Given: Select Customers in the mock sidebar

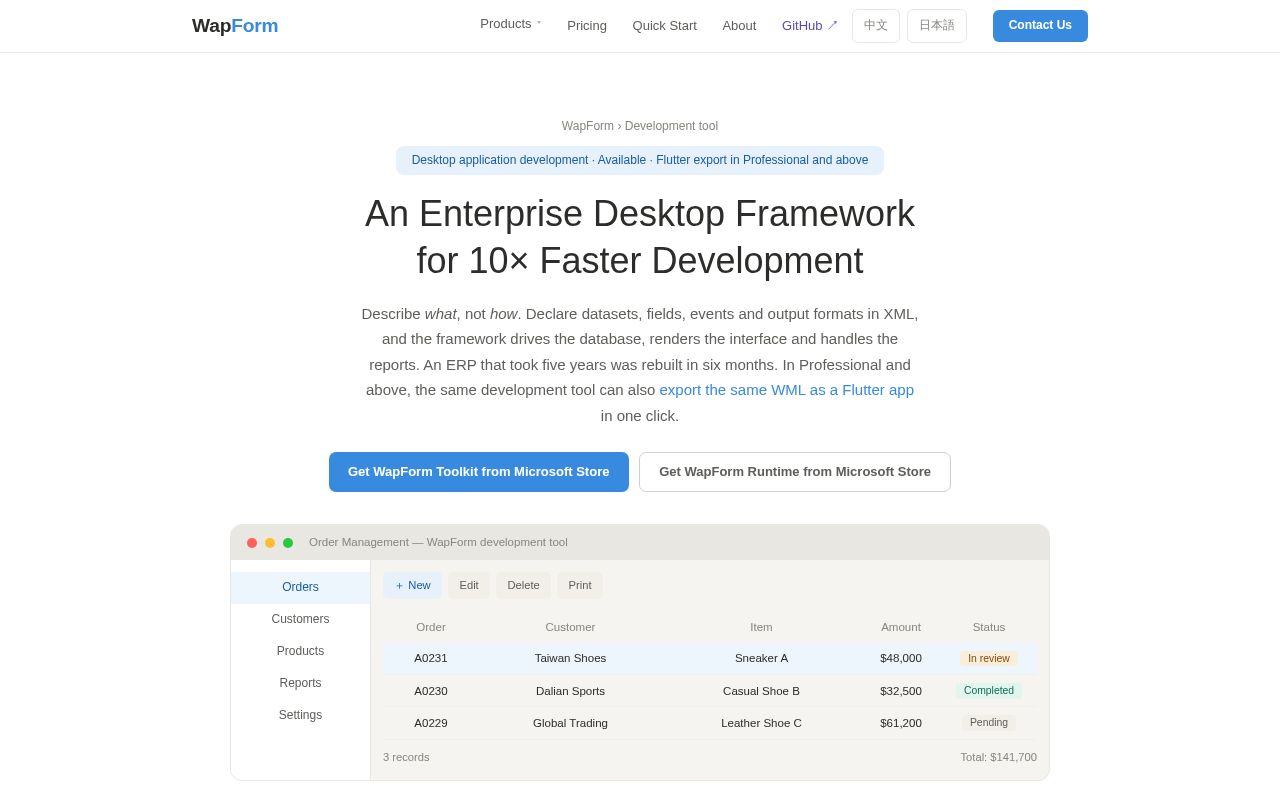Looking at the screenshot, I should [300, 620].
